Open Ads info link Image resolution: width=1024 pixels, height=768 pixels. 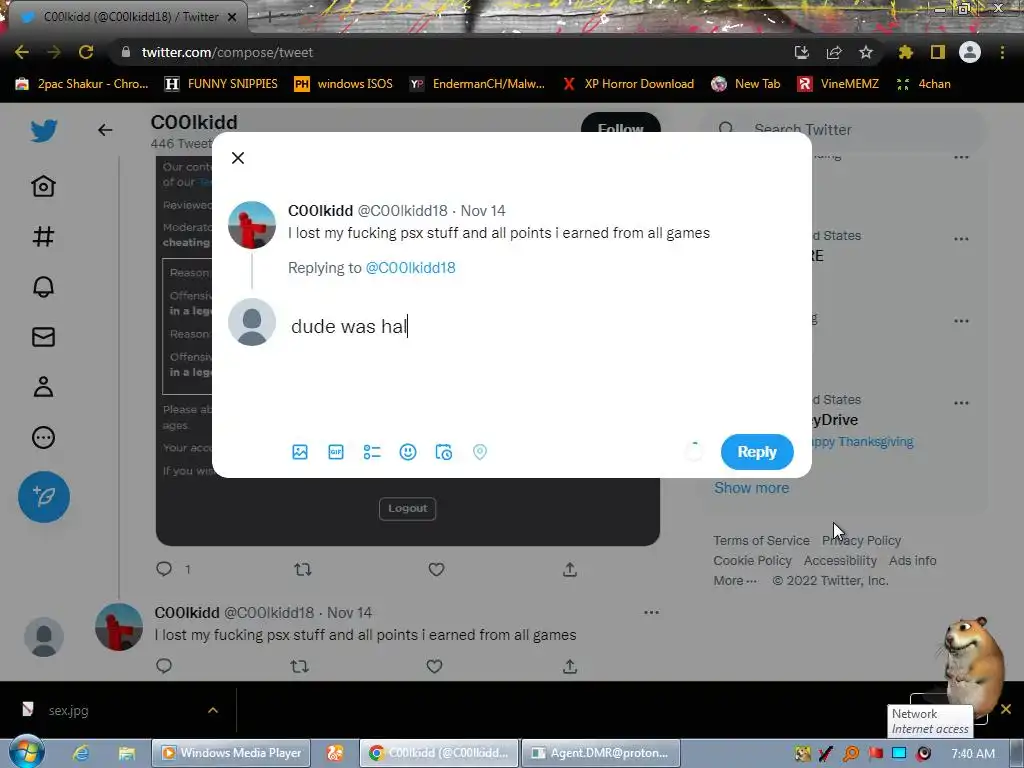tap(912, 560)
